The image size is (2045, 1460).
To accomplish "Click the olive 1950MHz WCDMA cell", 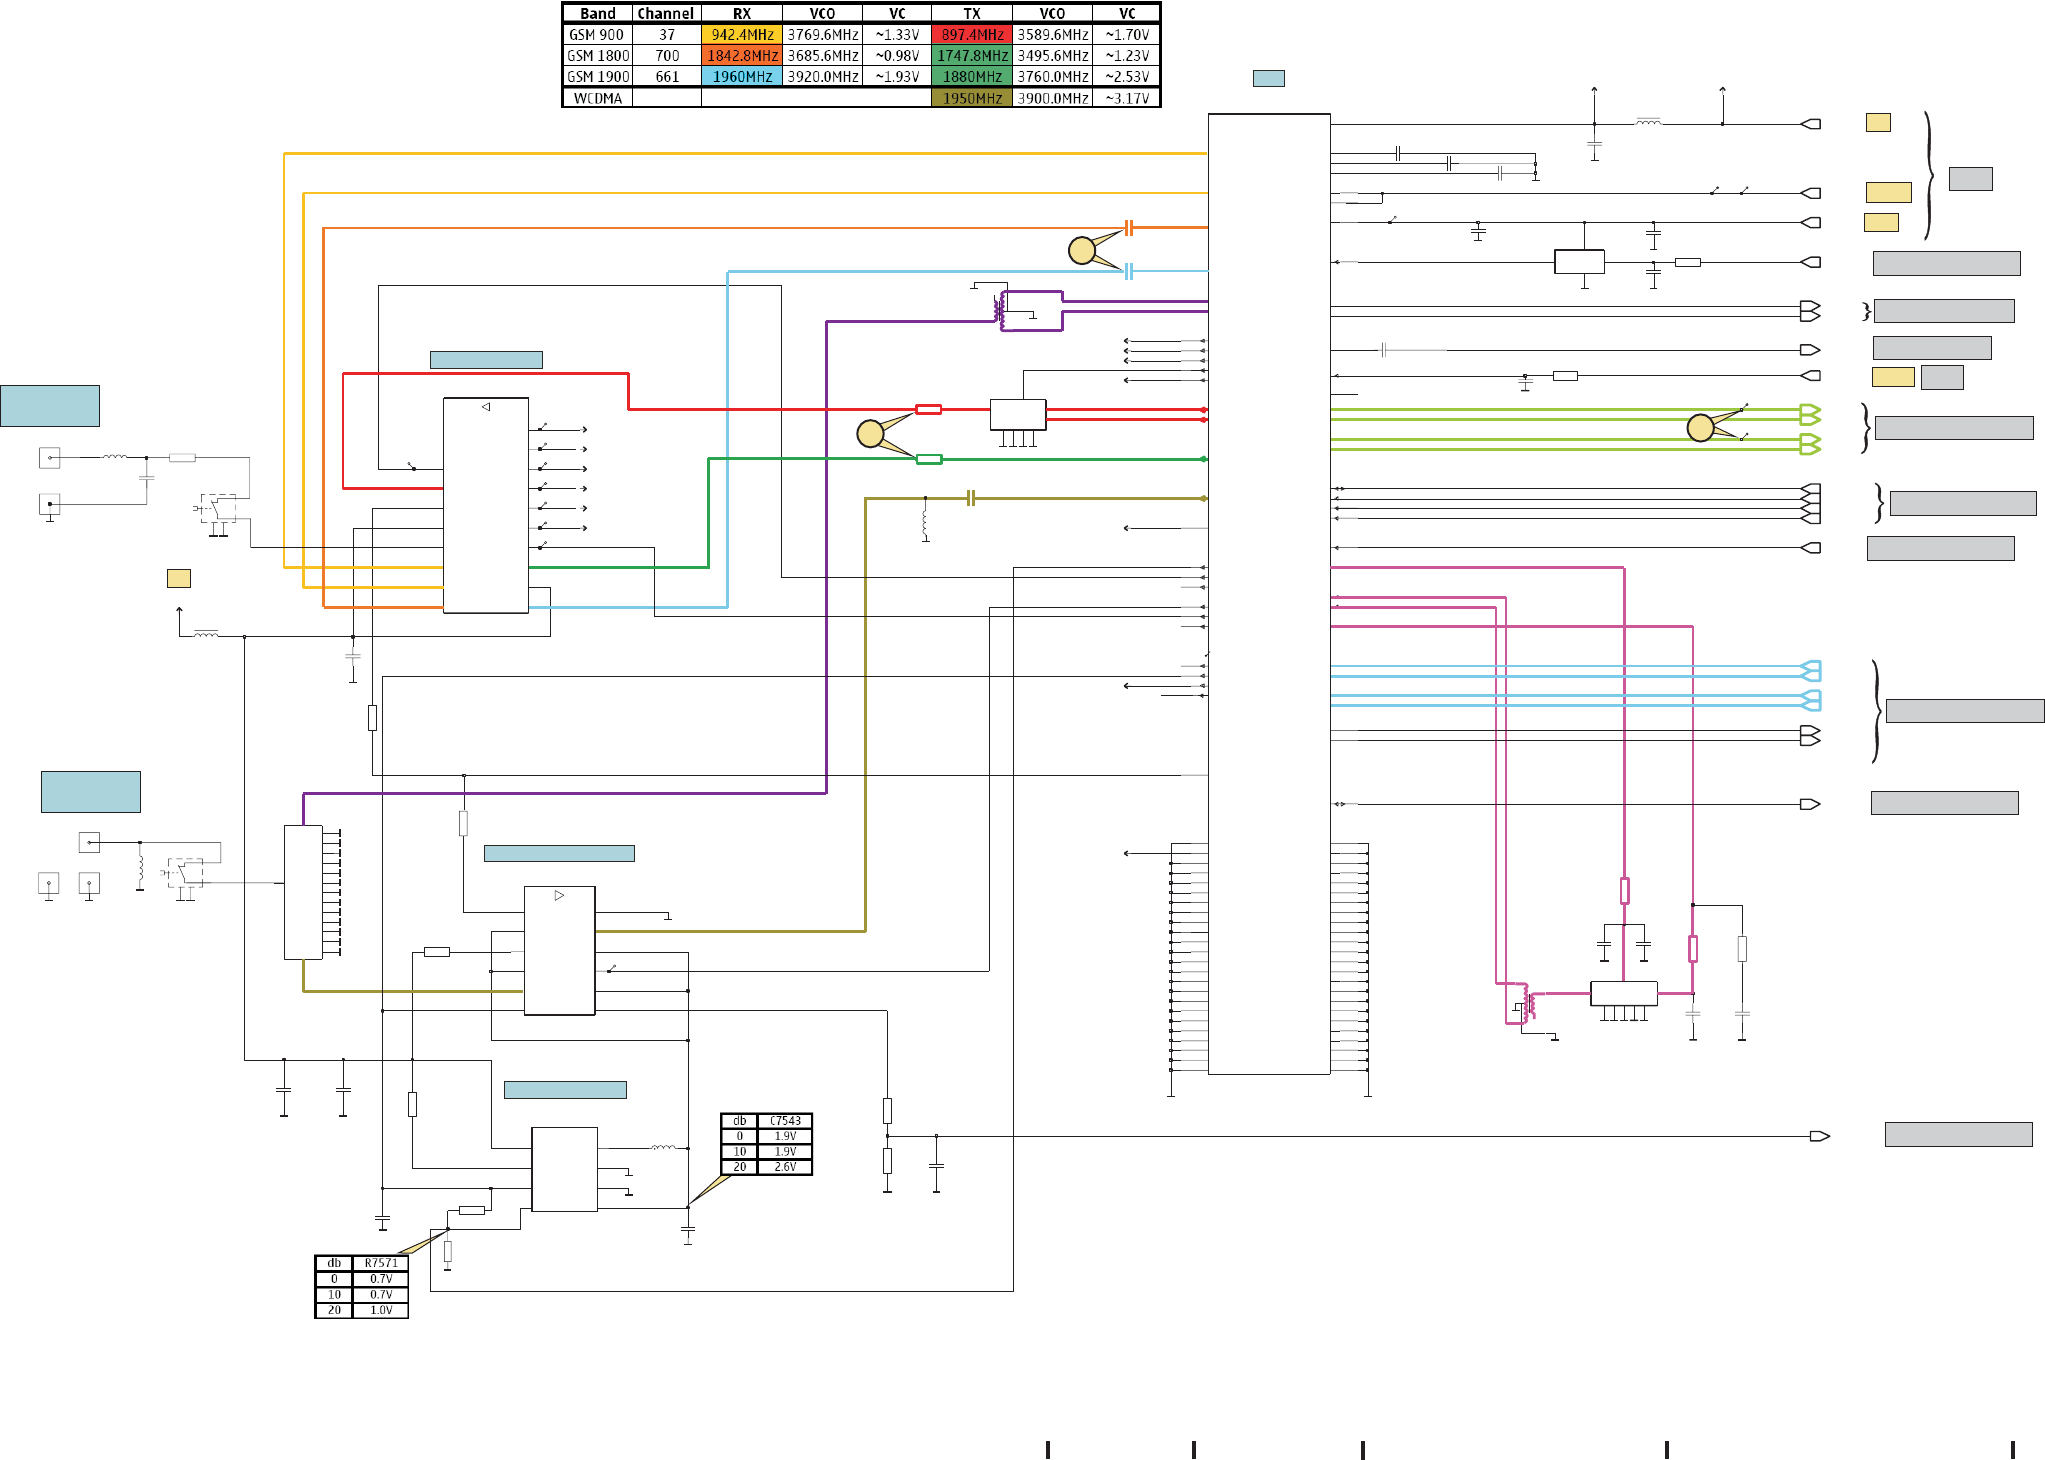I will 972,98.
